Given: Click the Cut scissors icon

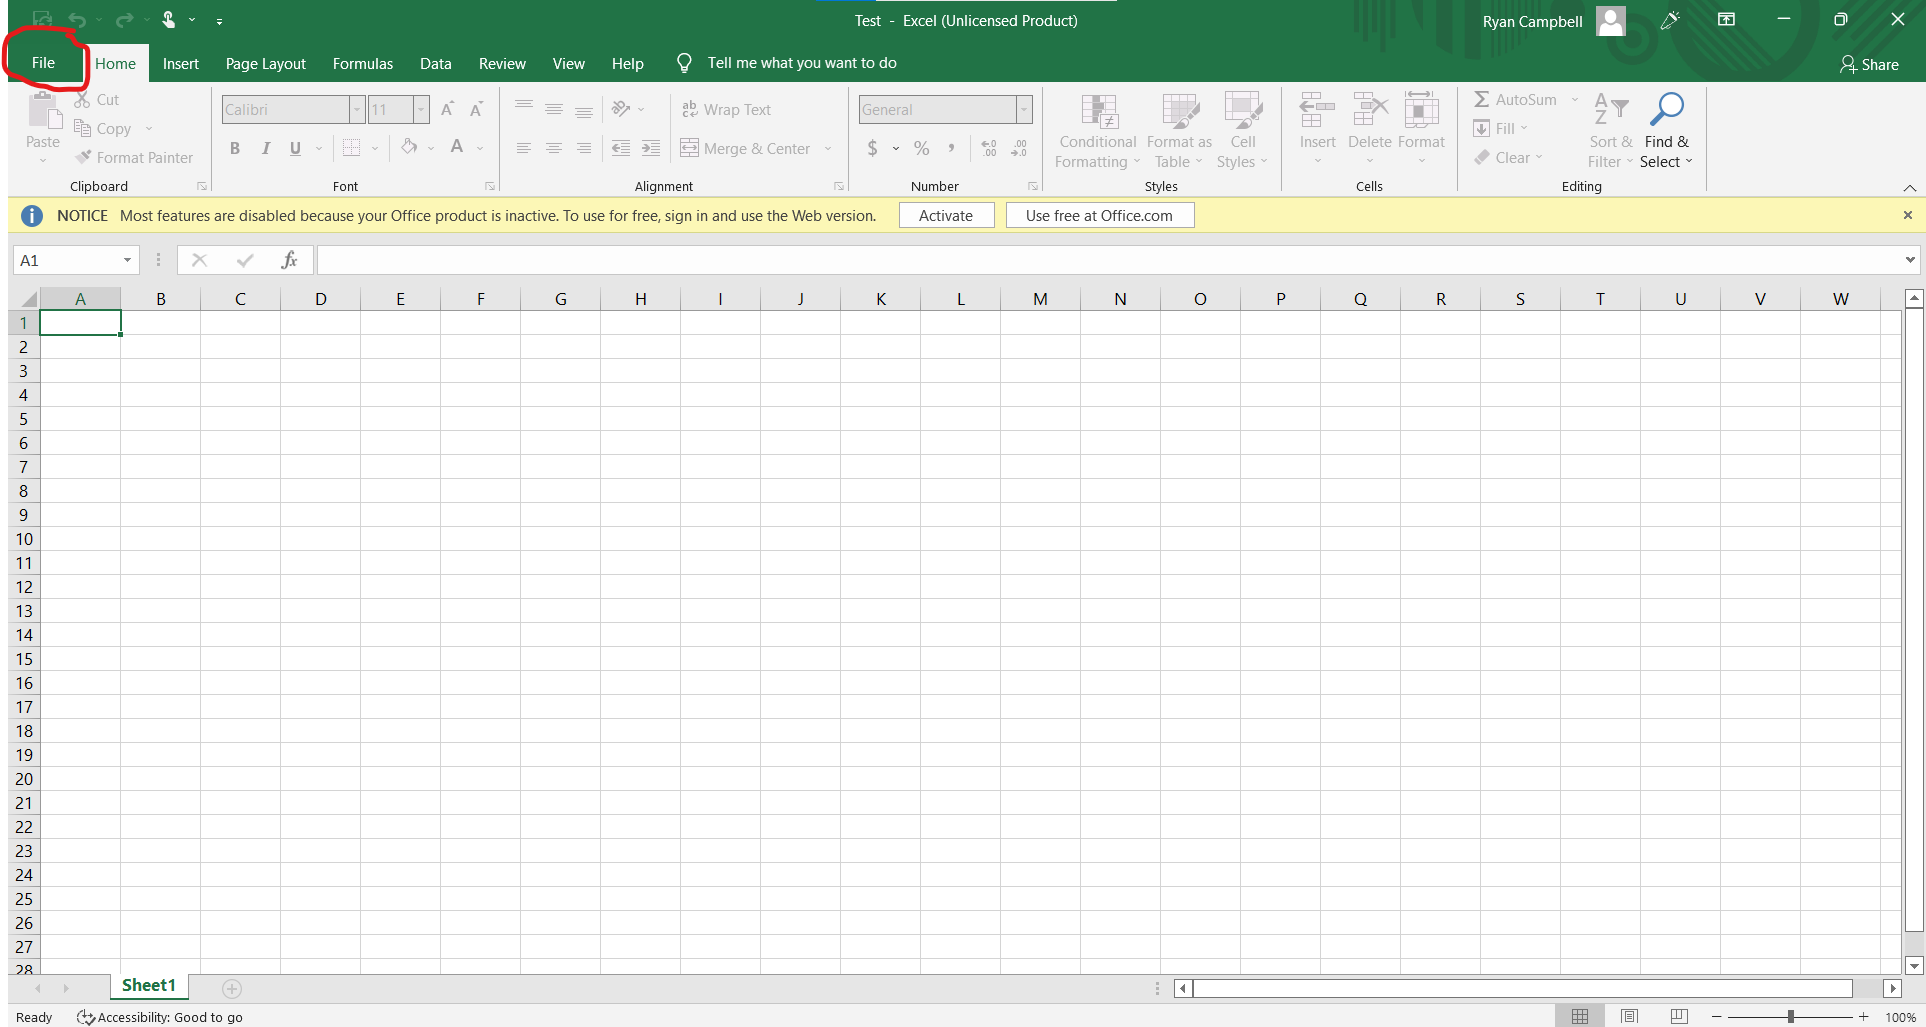Looking at the screenshot, I should [x=82, y=100].
